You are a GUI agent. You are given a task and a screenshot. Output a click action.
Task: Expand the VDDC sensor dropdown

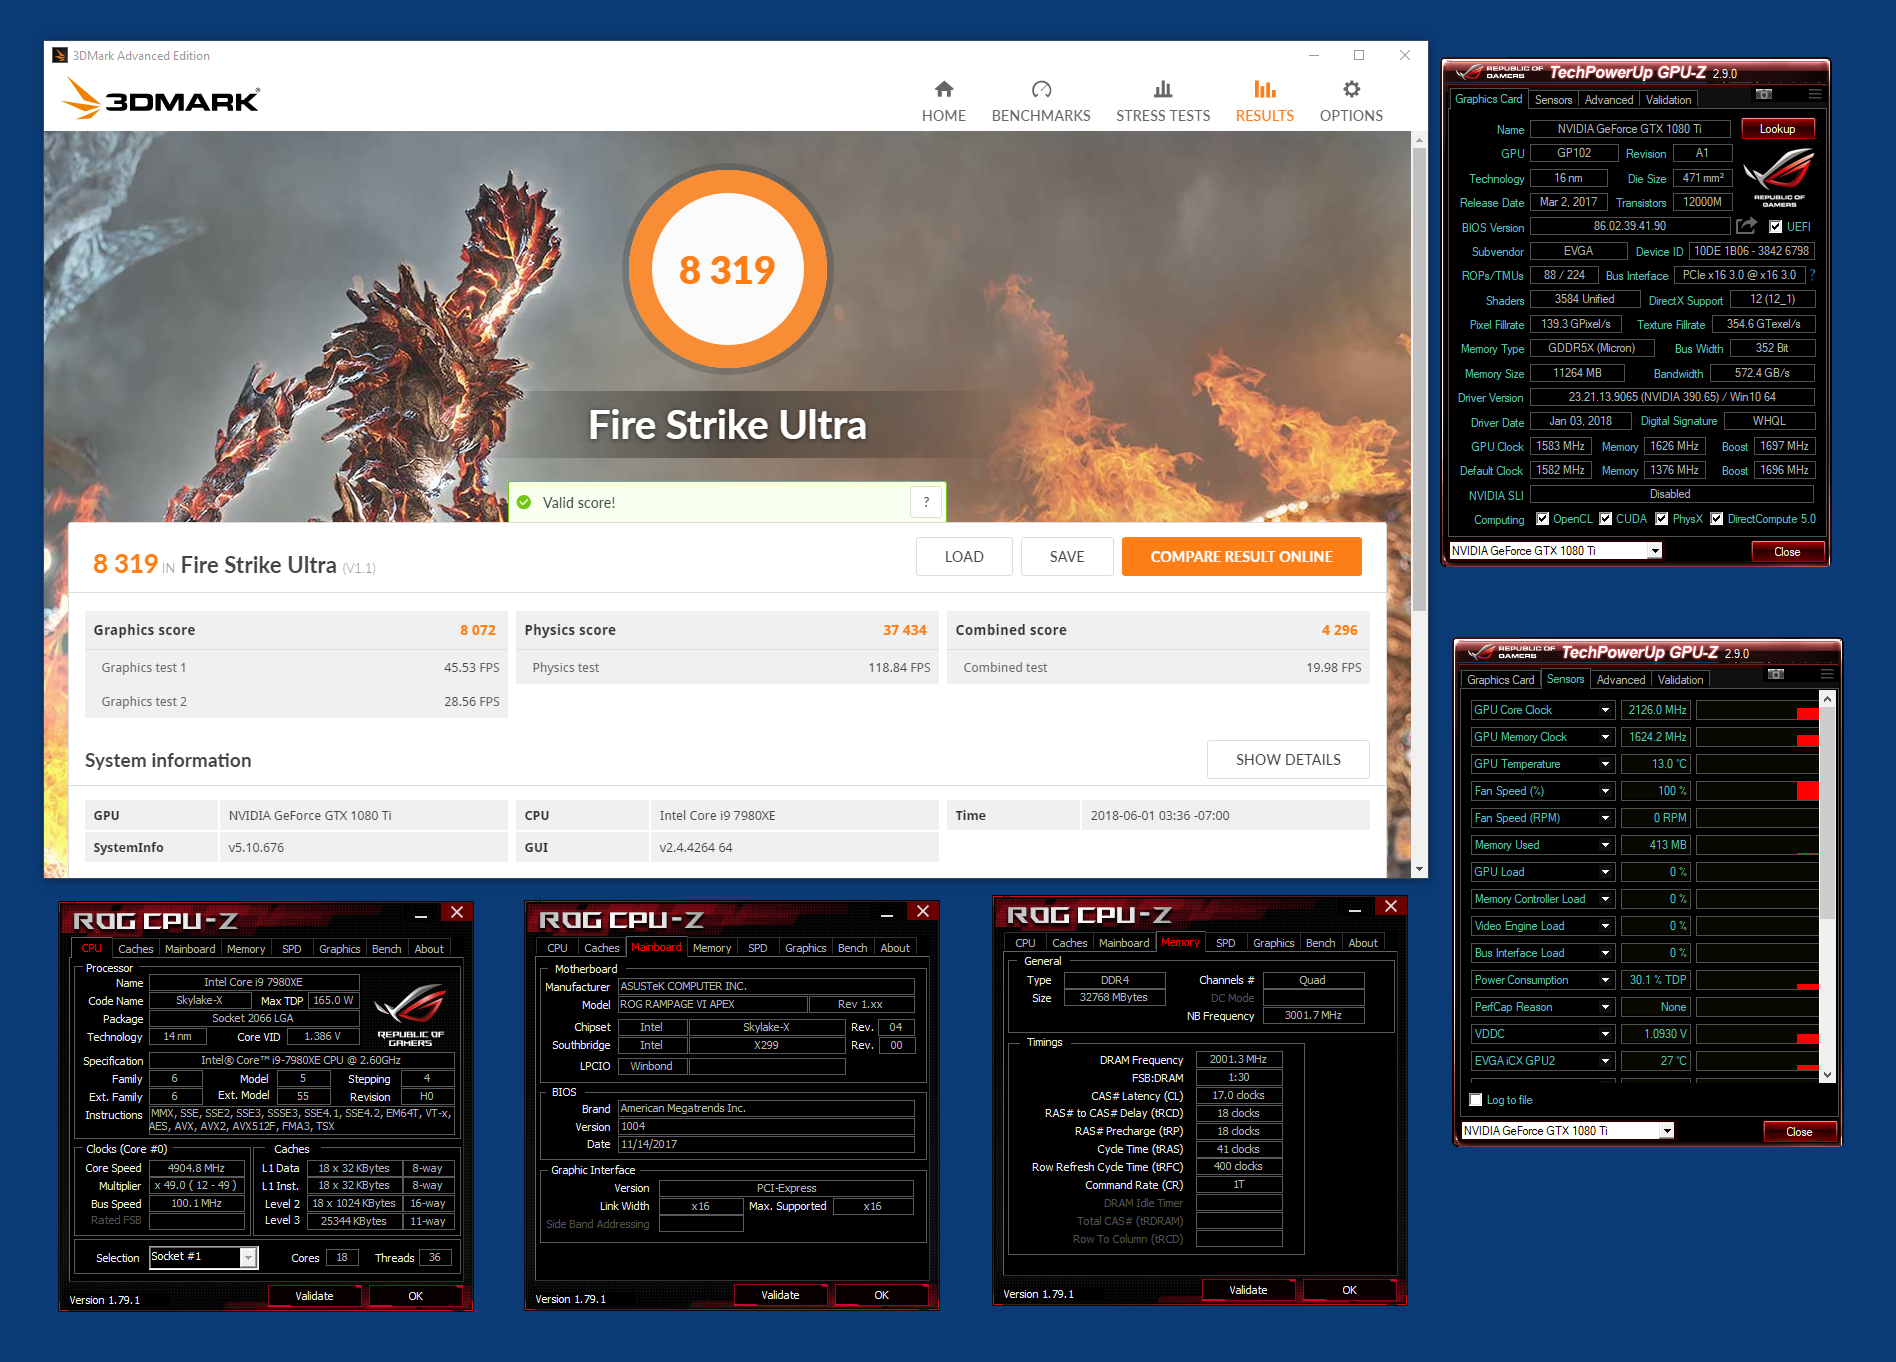click(1605, 1034)
